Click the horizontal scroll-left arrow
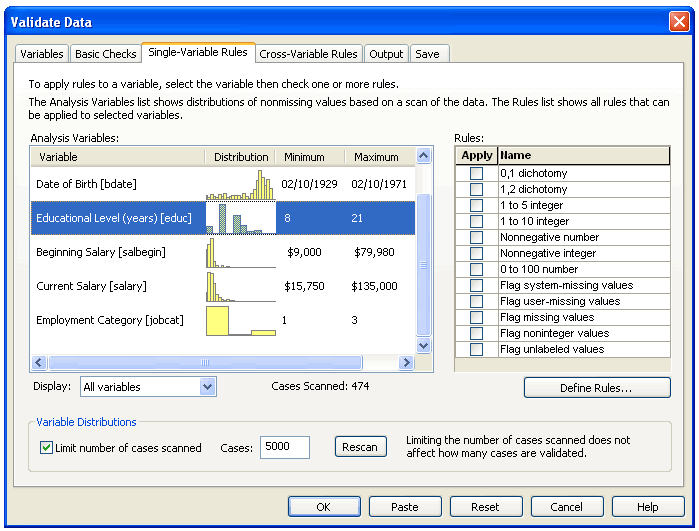Image resolution: width=699 pixels, height=531 pixels. tap(39, 362)
